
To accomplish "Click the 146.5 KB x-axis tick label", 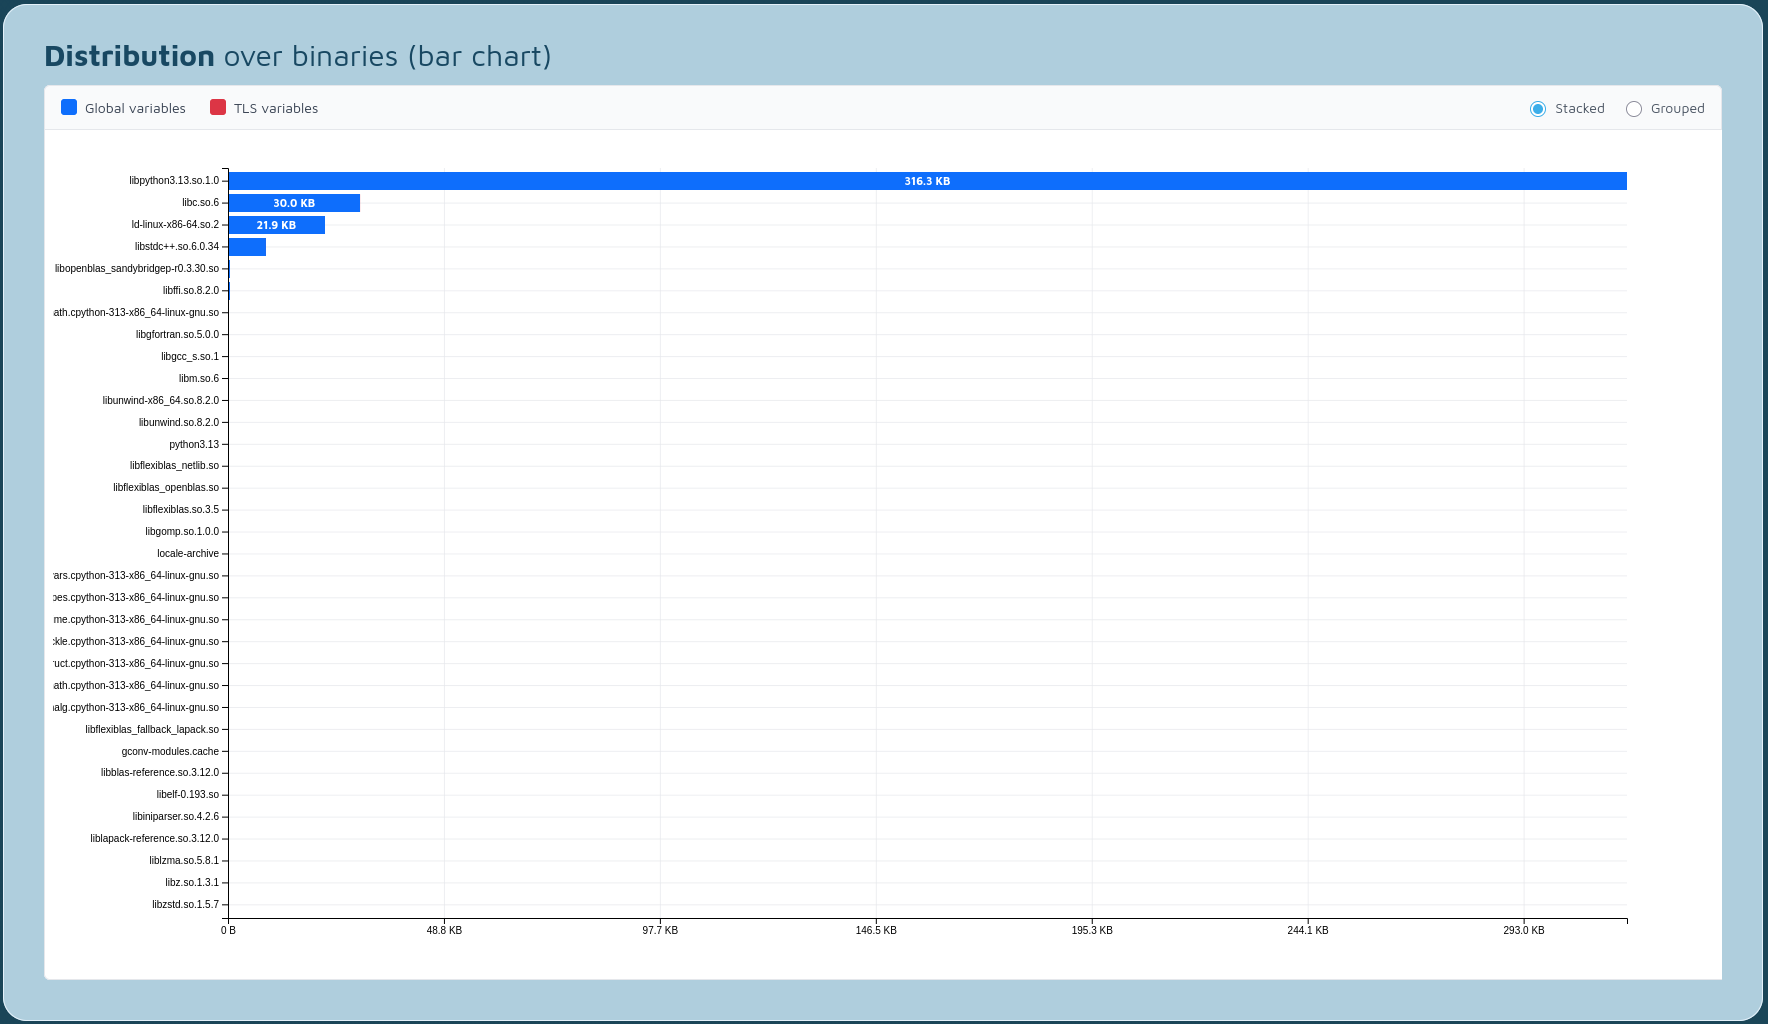I will coord(876,931).
